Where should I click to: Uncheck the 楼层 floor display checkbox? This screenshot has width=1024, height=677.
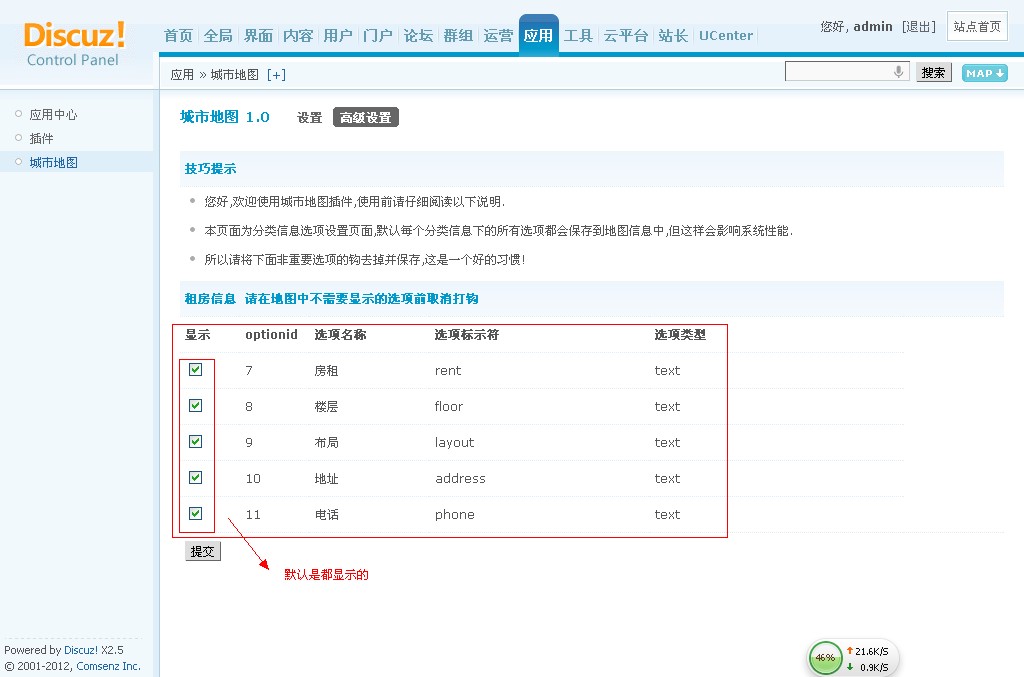[x=196, y=406]
